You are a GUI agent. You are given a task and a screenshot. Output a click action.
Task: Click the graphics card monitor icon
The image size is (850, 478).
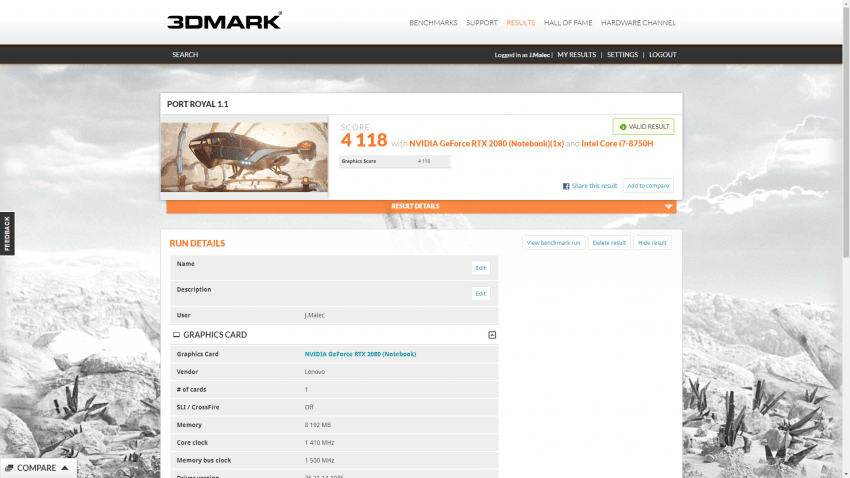click(176, 335)
